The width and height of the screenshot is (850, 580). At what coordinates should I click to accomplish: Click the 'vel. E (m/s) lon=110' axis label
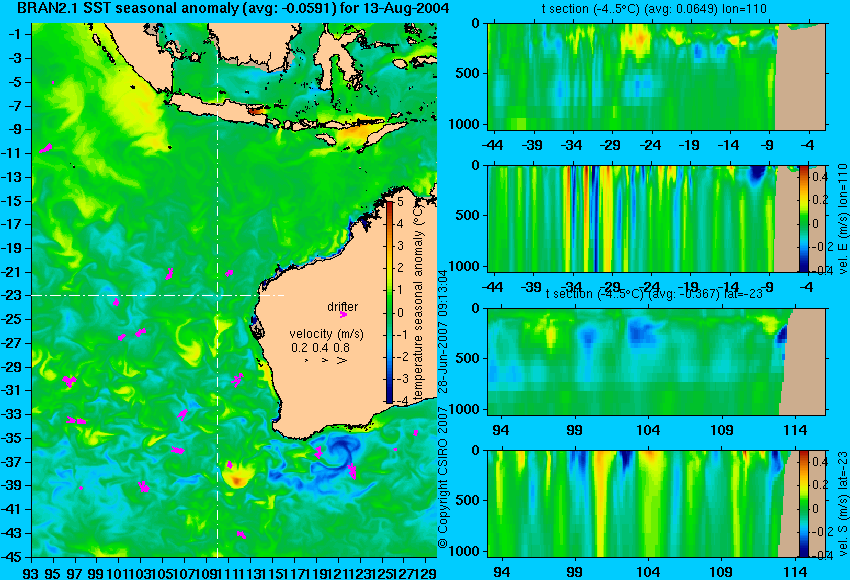coord(843,219)
